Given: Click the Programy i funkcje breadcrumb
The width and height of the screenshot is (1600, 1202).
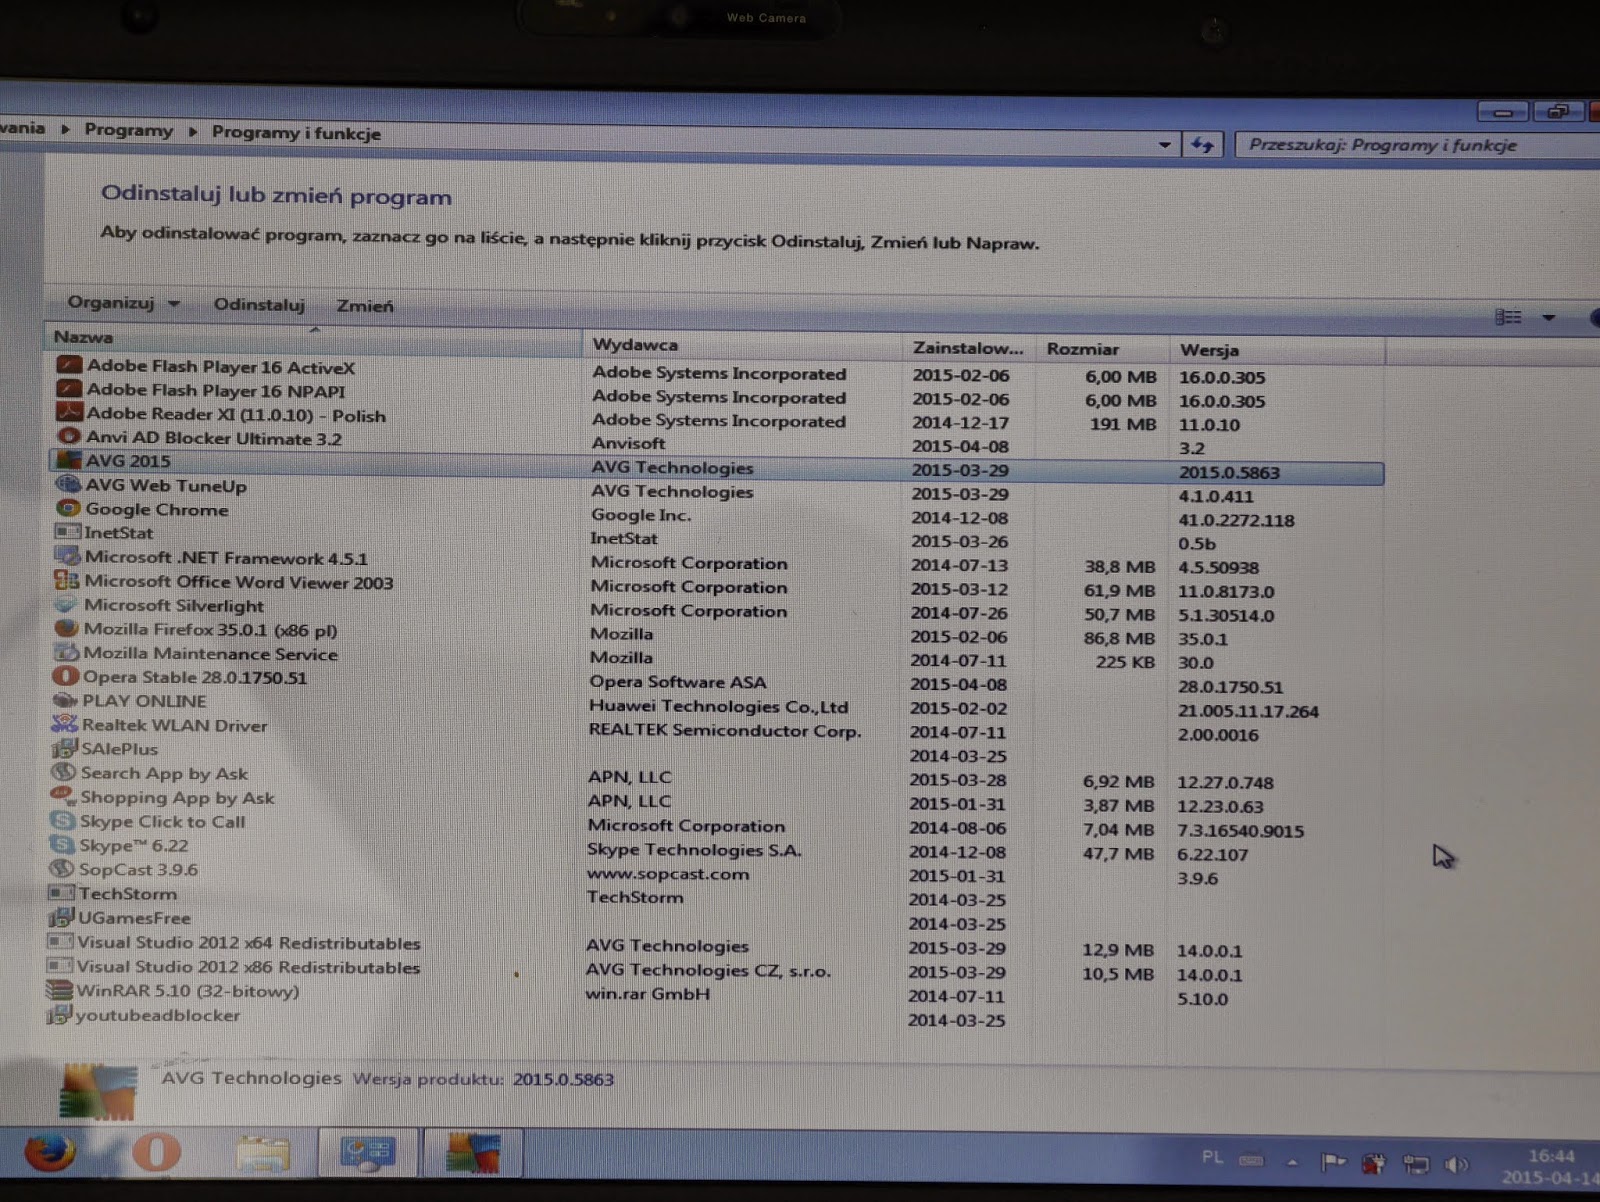Looking at the screenshot, I should point(296,133).
